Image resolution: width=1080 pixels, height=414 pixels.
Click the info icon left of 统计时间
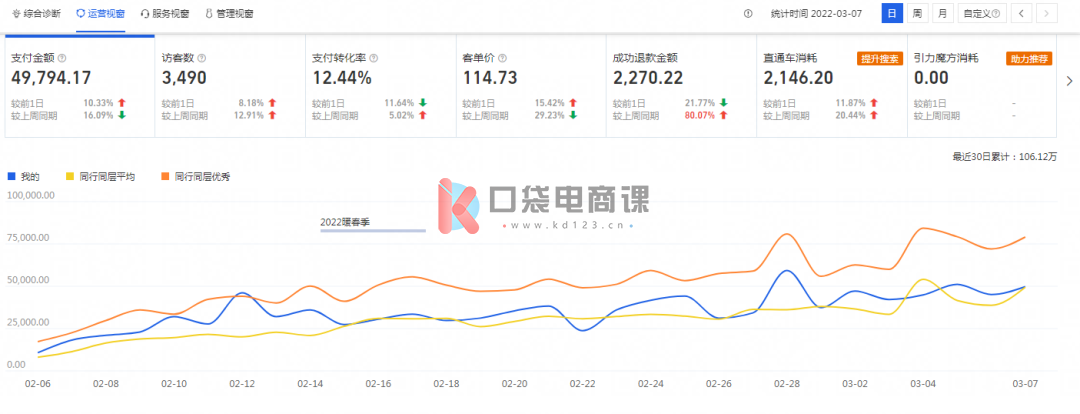[x=748, y=14]
